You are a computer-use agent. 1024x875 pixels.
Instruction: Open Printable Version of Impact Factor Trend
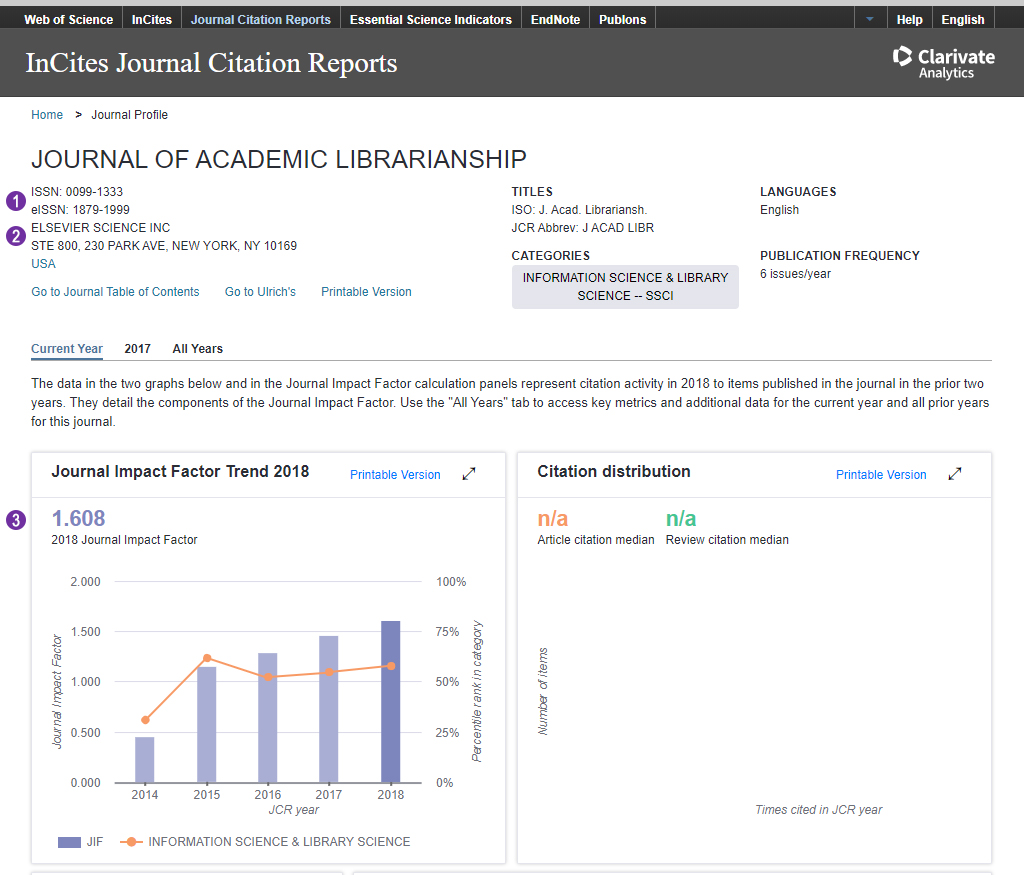click(x=395, y=475)
